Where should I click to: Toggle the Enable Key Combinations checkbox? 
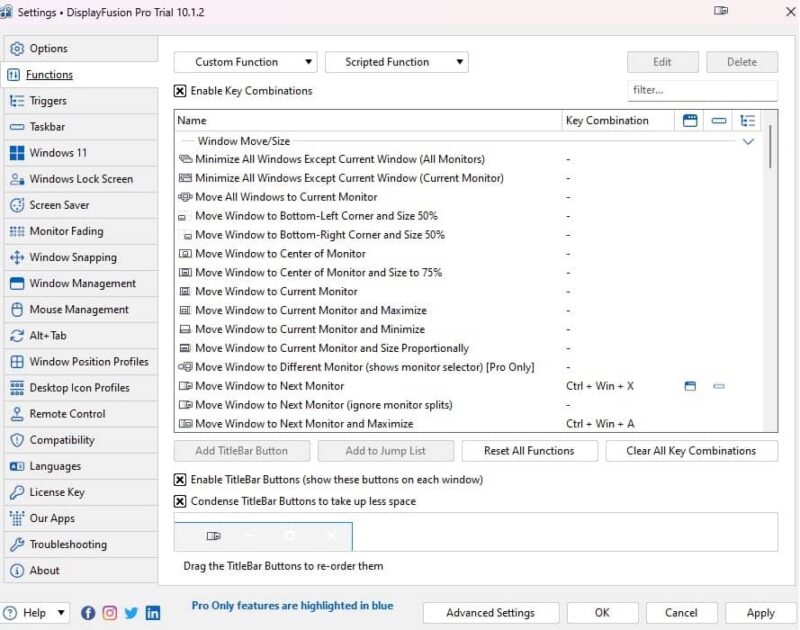pyautogui.click(x=180, y=90)
